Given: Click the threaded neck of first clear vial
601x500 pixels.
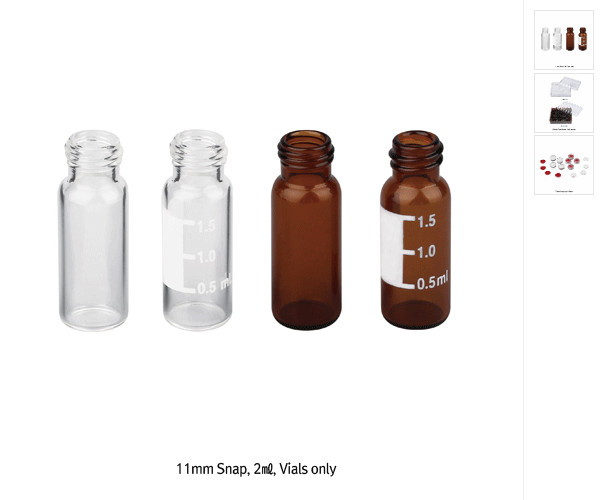Looking at the screenshot, I should click(x=94, y=150).
